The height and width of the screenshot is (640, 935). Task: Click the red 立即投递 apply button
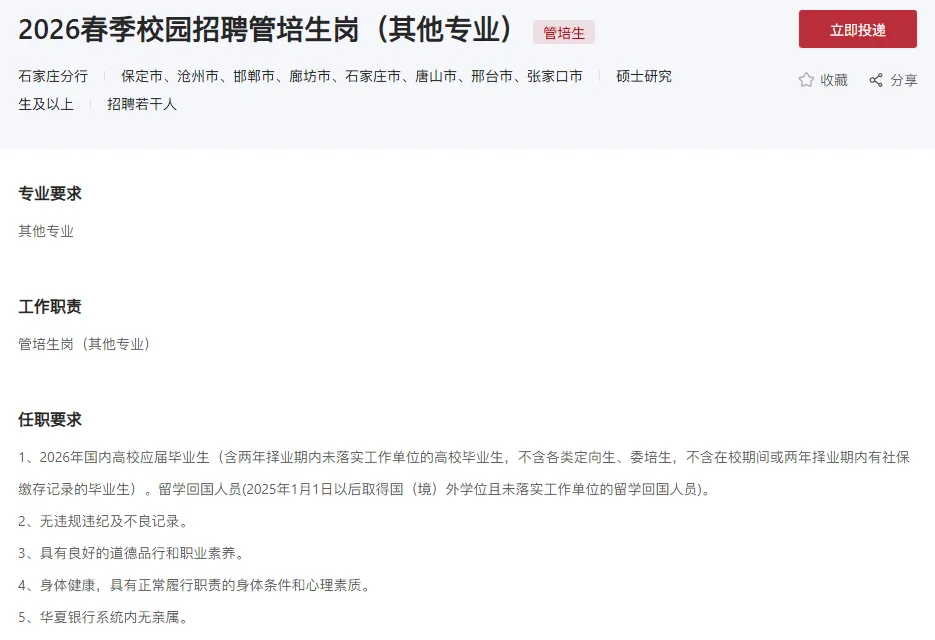(857, 29)
